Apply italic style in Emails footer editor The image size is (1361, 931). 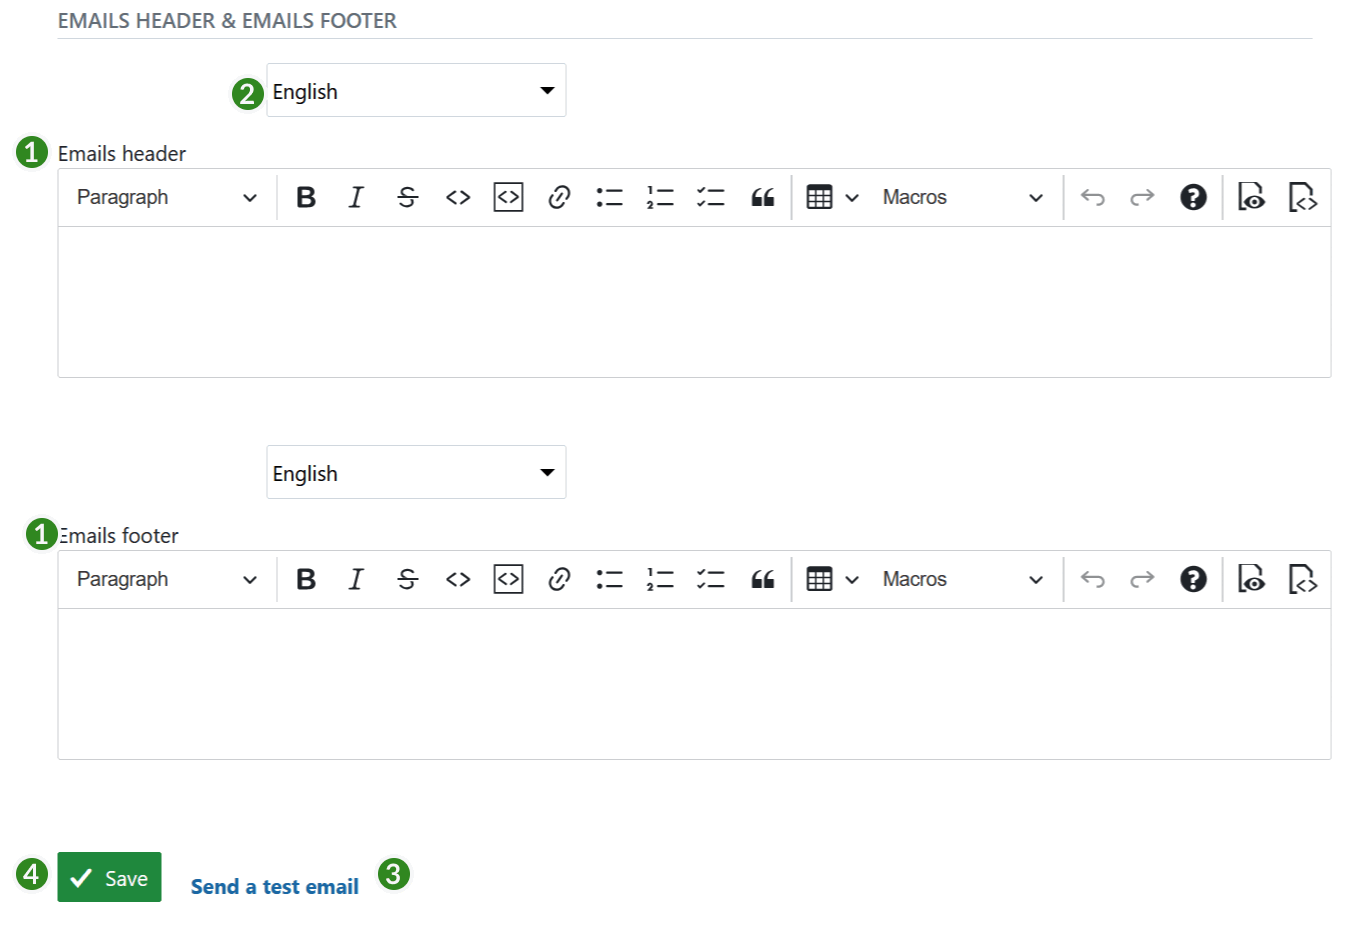(x=356, y=579)
